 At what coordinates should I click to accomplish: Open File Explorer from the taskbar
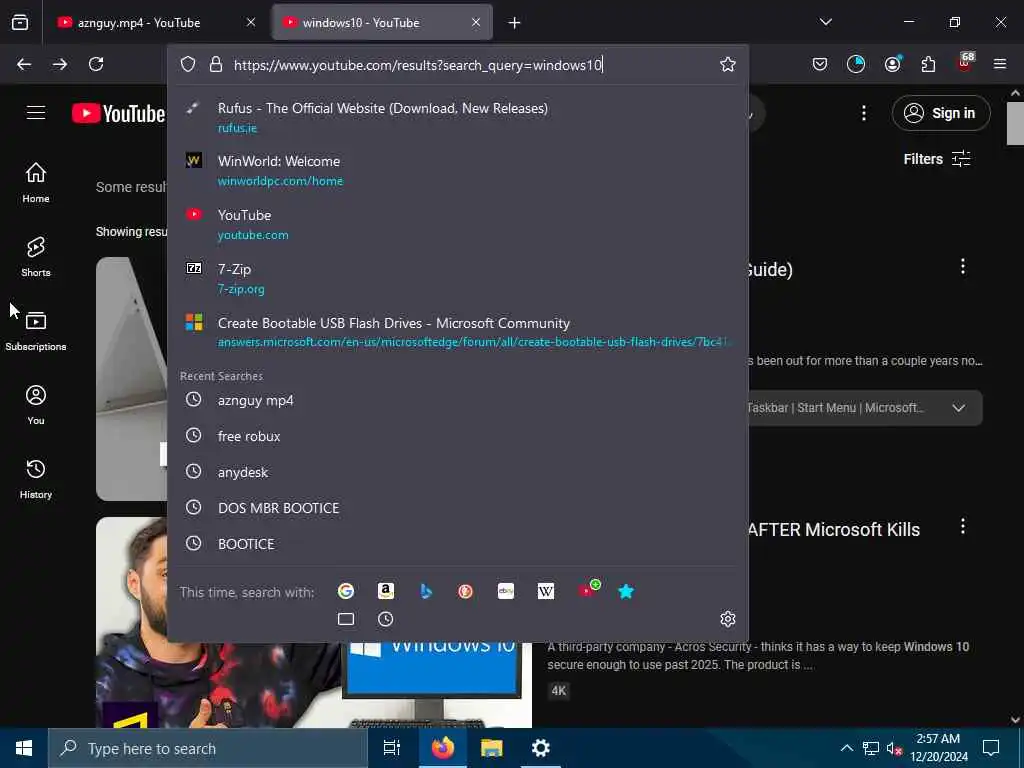click(492, 748)
